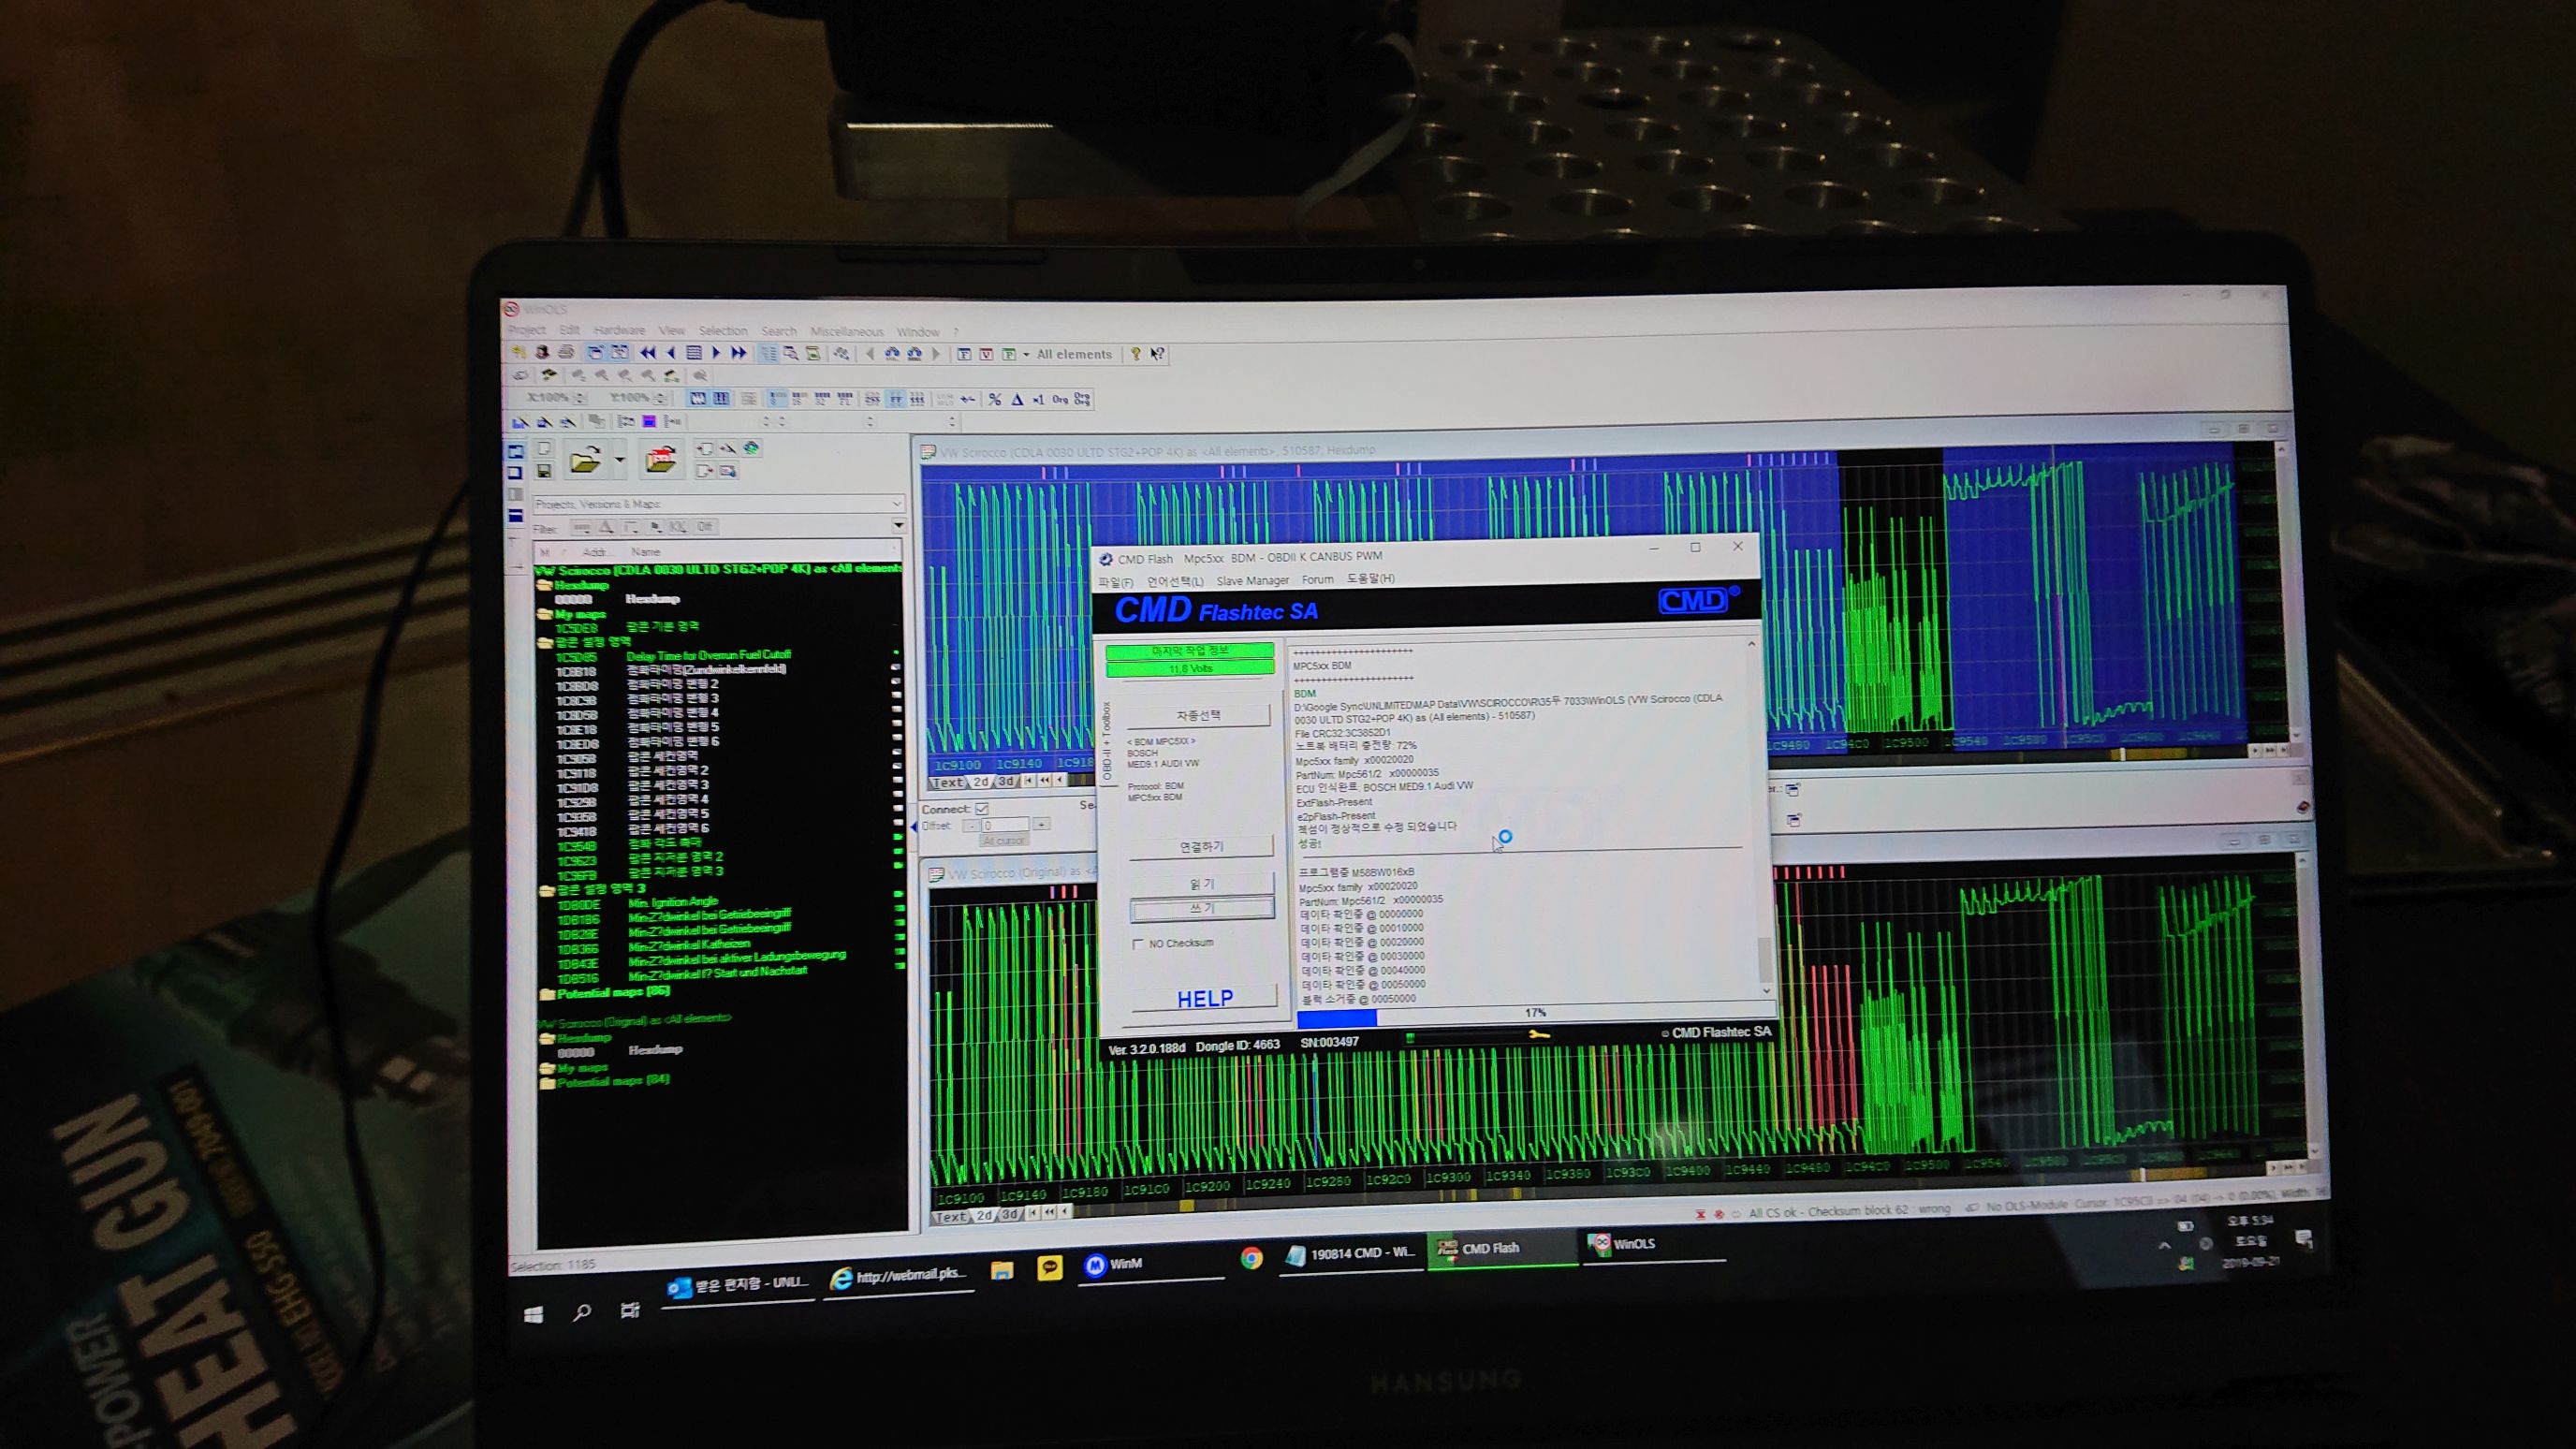Click the plus button beside the Offset field

(1041, 824)
